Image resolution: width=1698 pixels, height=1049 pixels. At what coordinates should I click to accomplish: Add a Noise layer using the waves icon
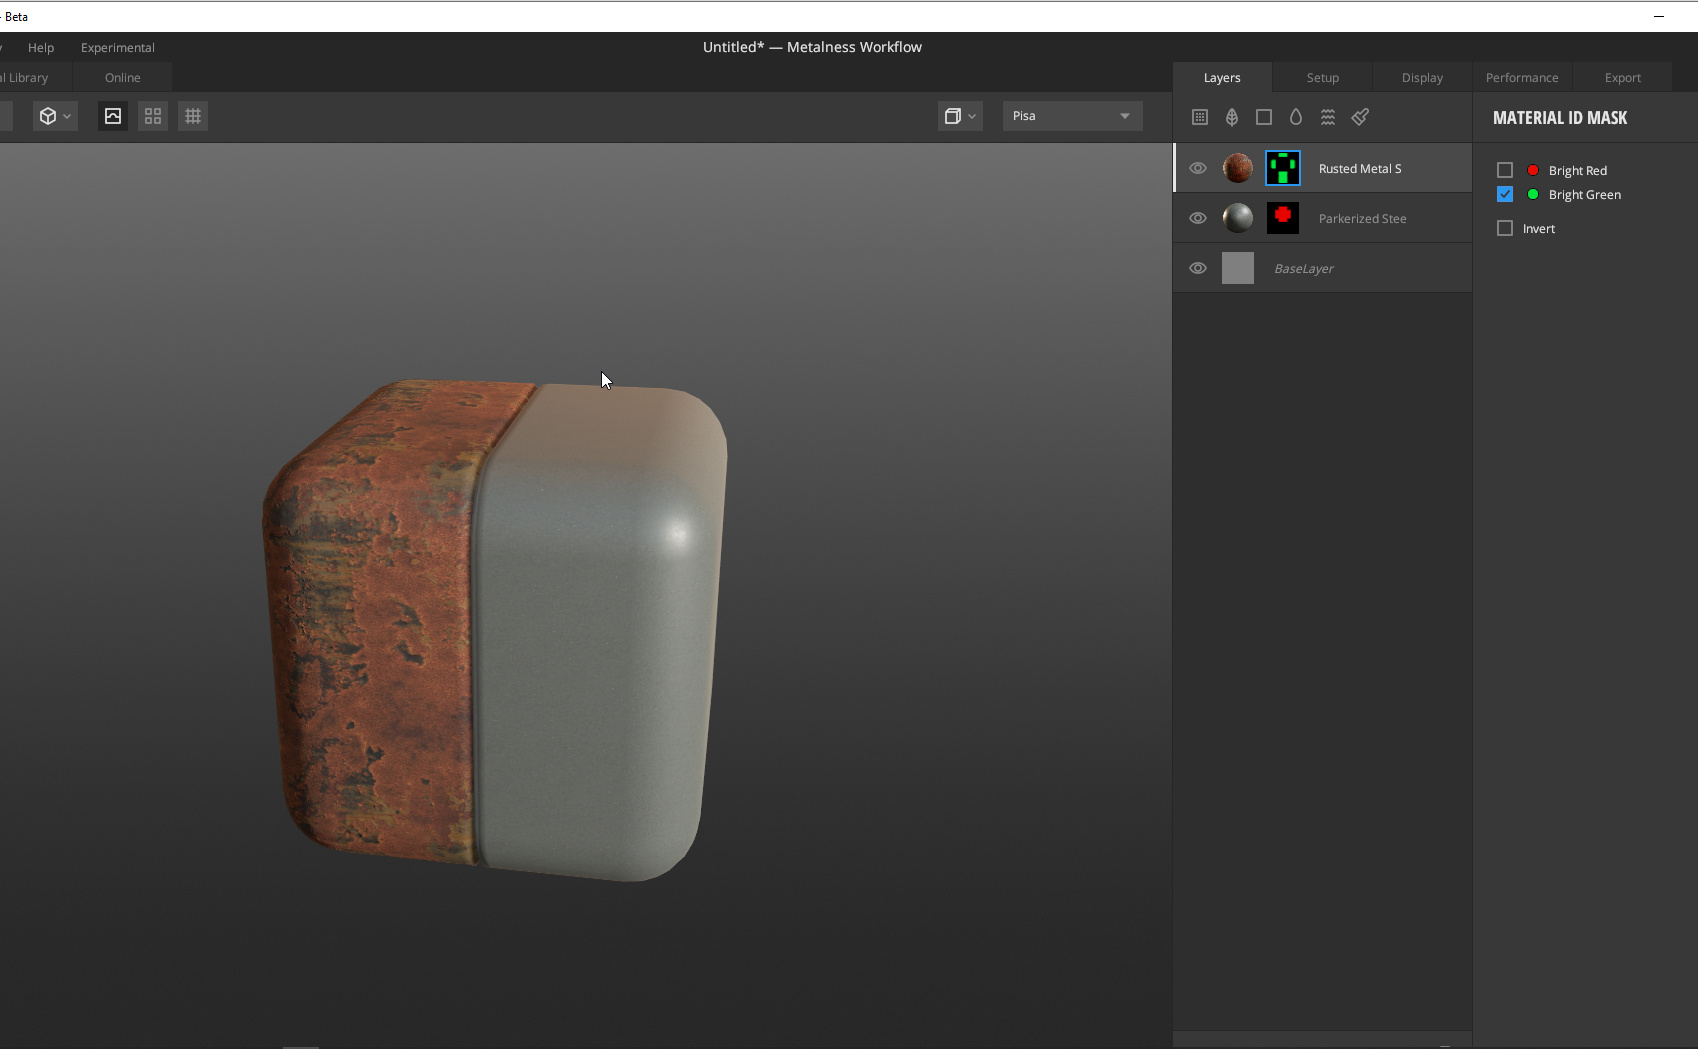click(x=1327, y=117)
